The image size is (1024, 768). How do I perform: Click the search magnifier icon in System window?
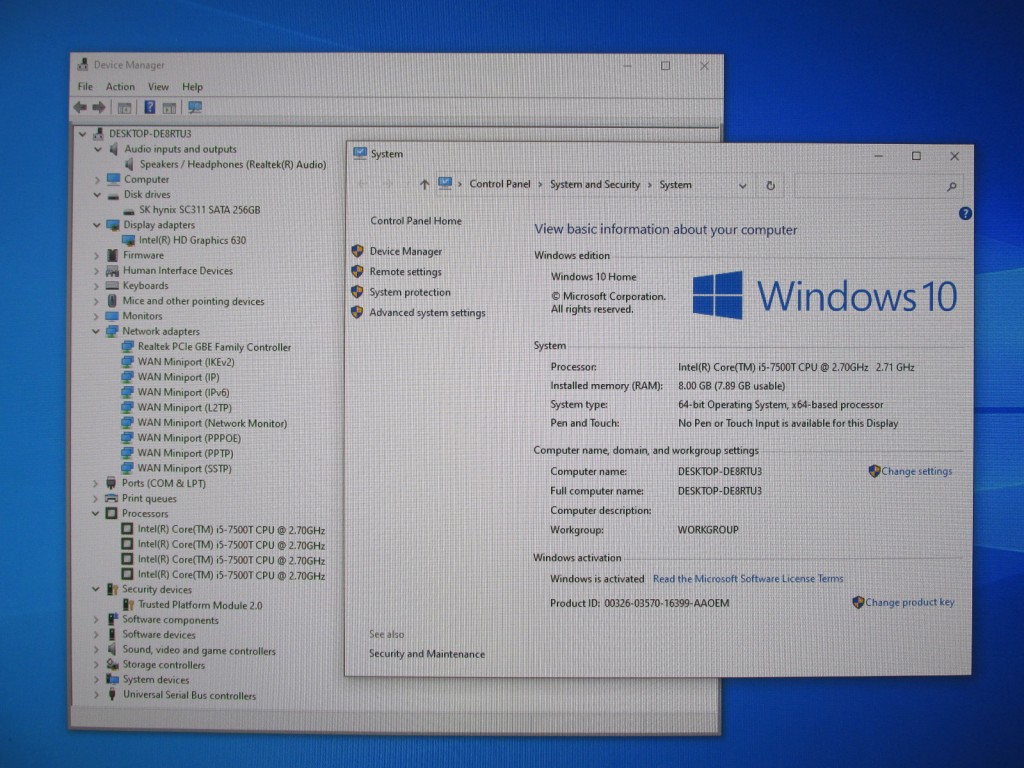952,187
